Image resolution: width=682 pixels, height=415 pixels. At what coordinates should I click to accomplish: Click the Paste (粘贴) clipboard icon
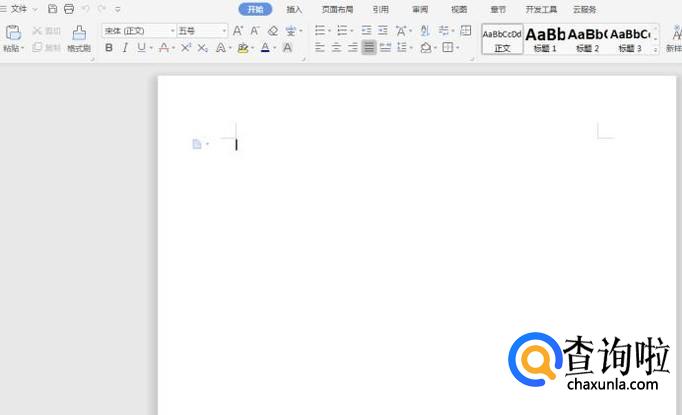click(13, 34)
